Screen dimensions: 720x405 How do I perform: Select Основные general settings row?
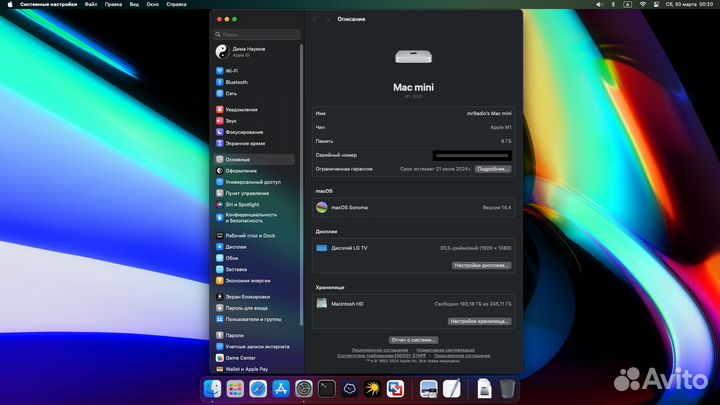pos(255,159)
